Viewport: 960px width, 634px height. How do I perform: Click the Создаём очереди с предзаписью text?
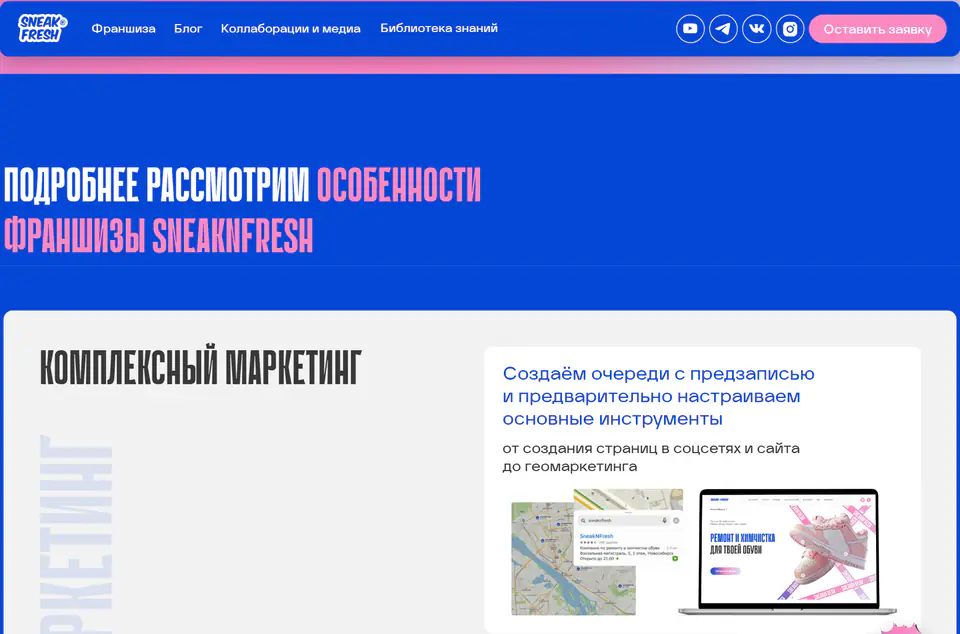pos(658,373)
